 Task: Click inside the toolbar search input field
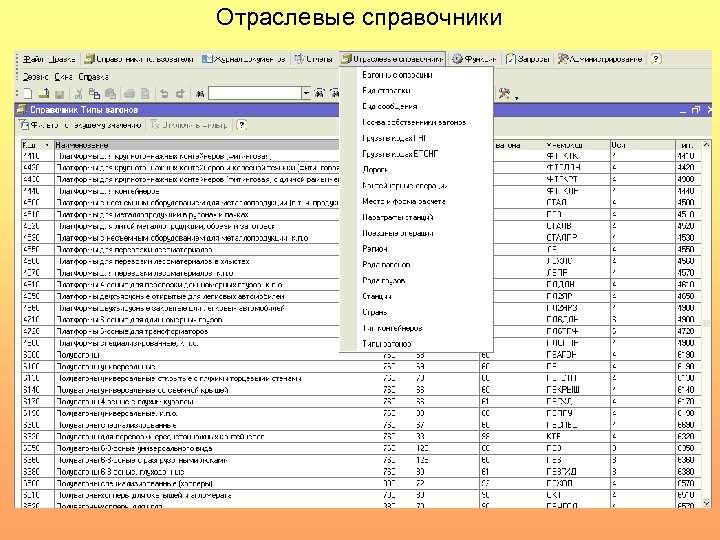[255, 94]
